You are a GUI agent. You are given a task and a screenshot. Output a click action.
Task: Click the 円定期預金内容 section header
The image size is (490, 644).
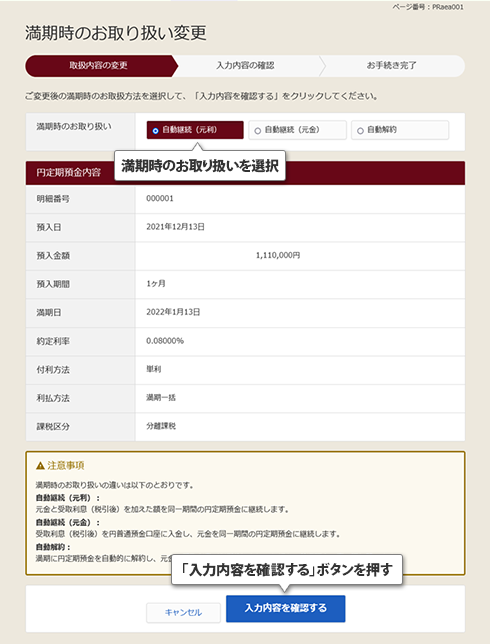click(x=245, y=173)
